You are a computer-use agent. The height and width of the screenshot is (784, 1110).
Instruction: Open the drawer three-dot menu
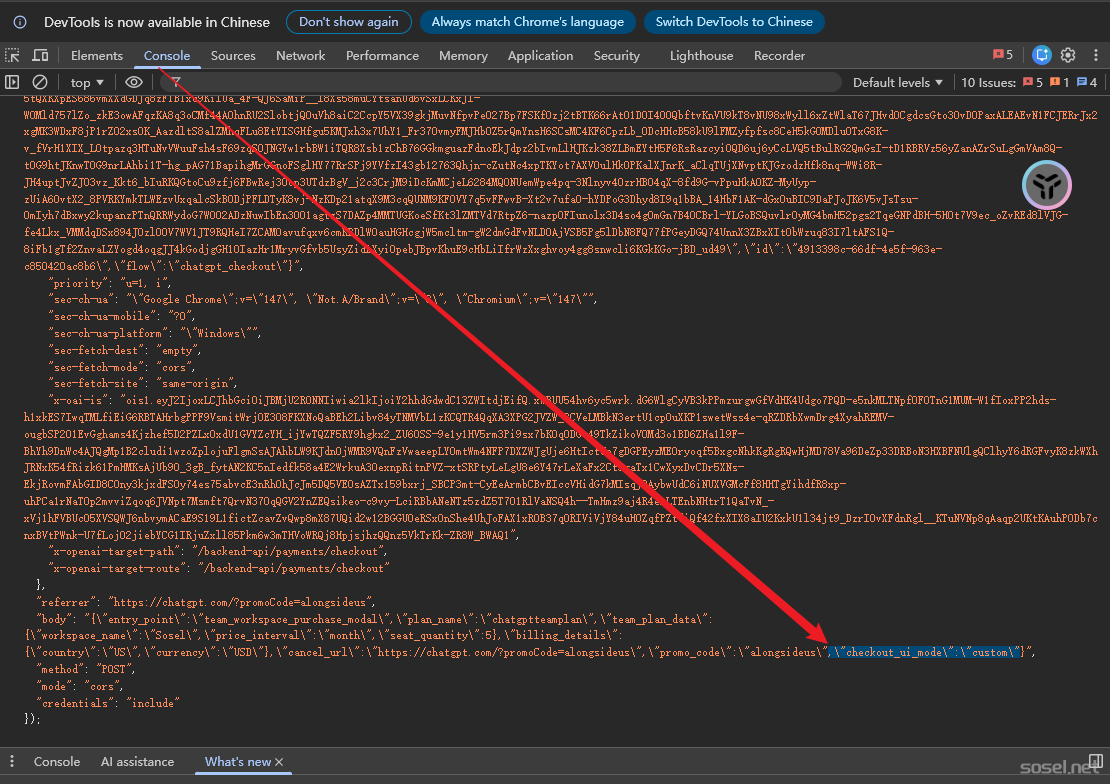pyautogui.click(x=12, y=761)
